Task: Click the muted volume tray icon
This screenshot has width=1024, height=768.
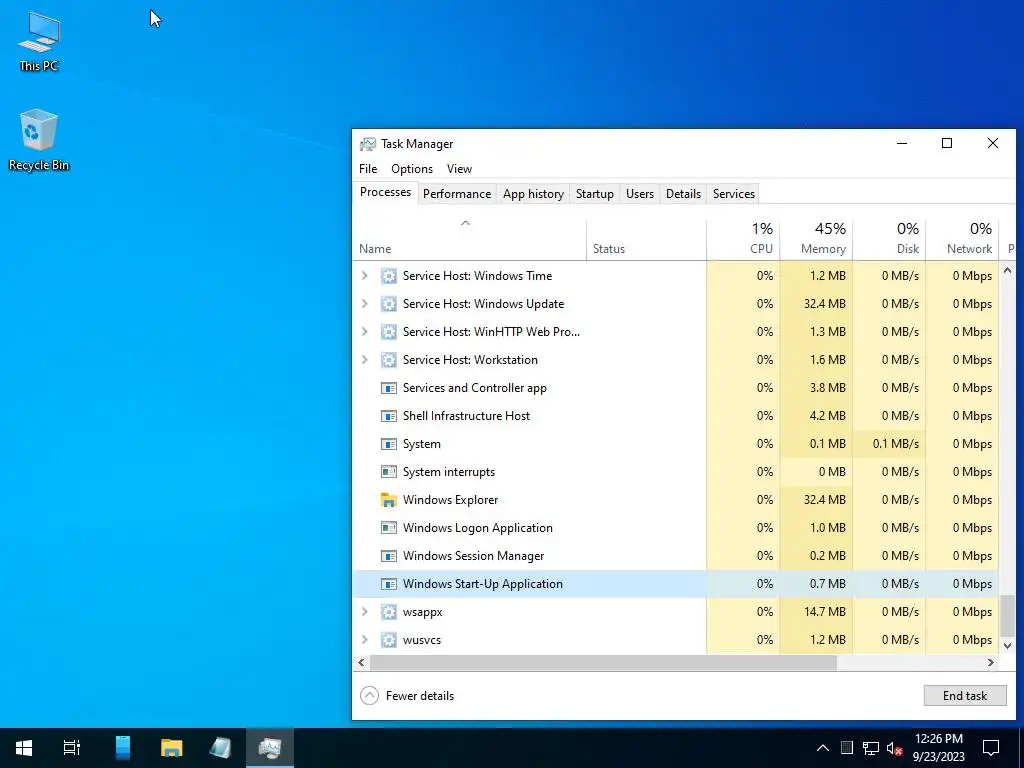Action: click(x=895, y=748)
